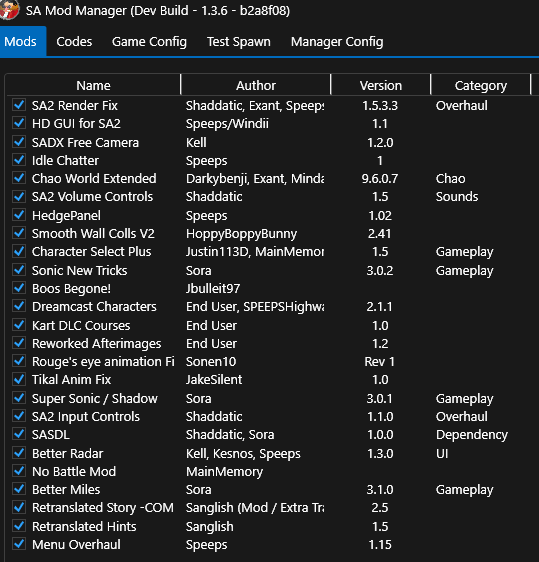The height and width of the screenshot is (562, 539).
Task: Click version Rev 1
Action: [380, 362]
